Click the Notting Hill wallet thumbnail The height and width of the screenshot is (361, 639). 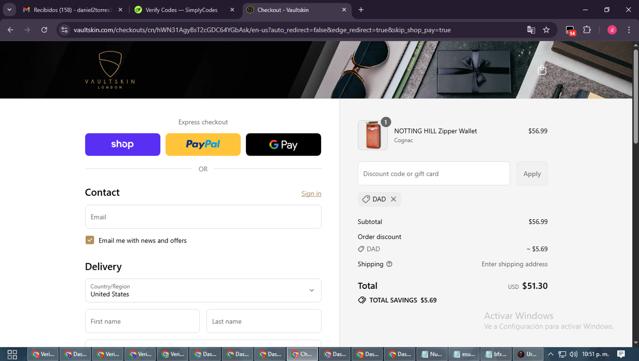[x=372, y=135]
